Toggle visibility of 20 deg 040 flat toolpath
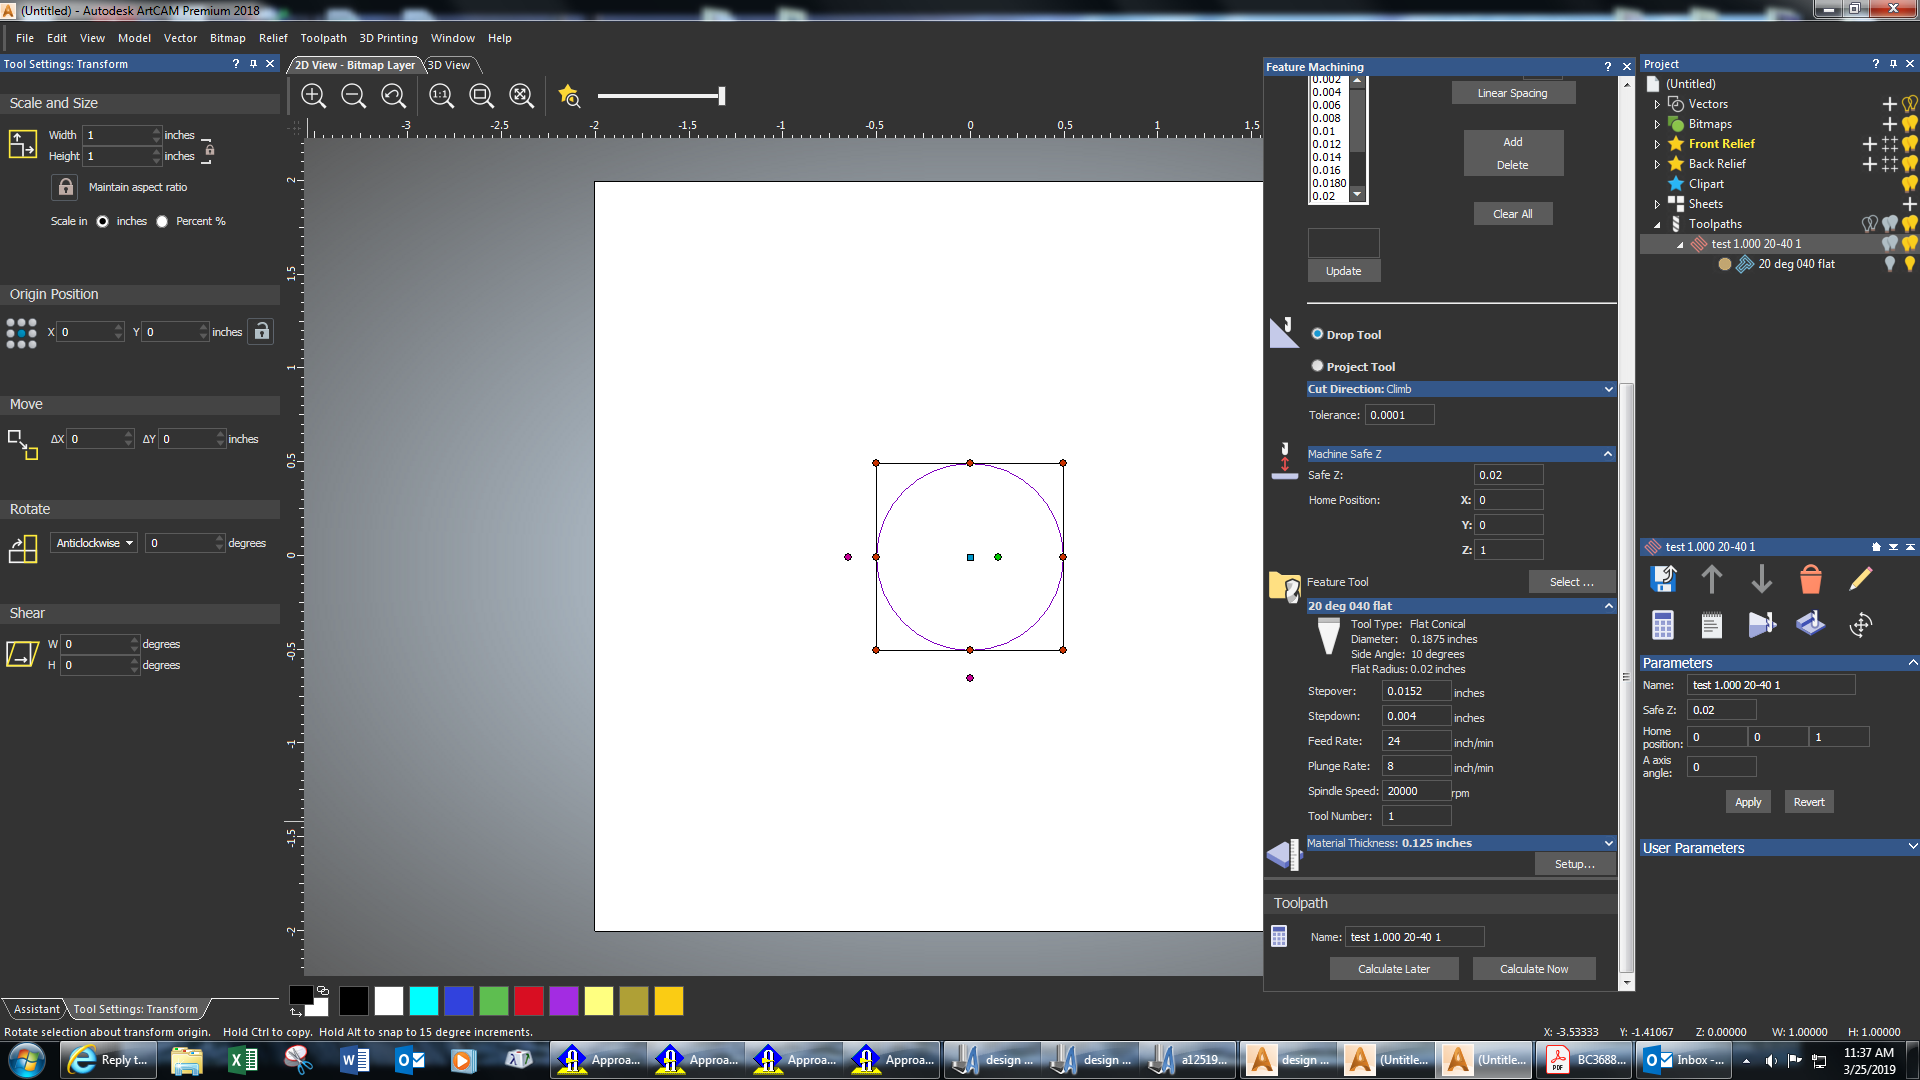1920x1080 pixels. pyautogui.click(x=1890, y=264)
